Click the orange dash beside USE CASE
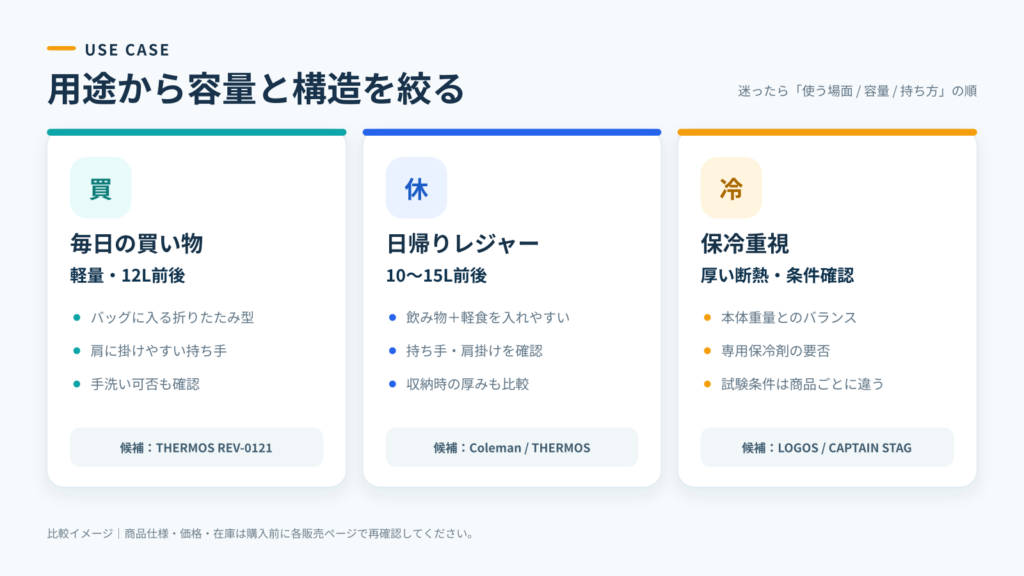 [x=61, y=48]
